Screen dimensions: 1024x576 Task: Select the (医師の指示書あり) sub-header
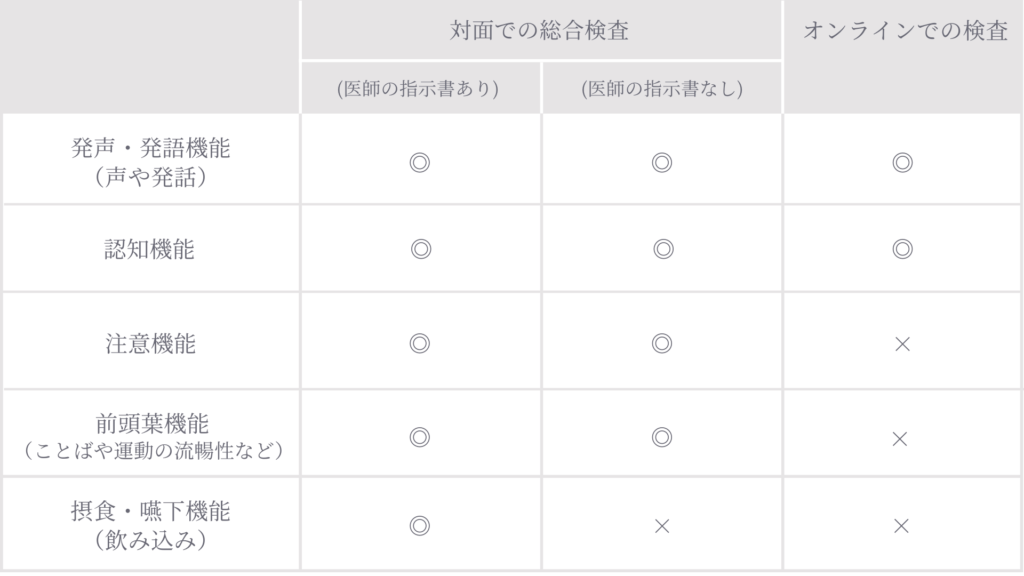[418, 89]
